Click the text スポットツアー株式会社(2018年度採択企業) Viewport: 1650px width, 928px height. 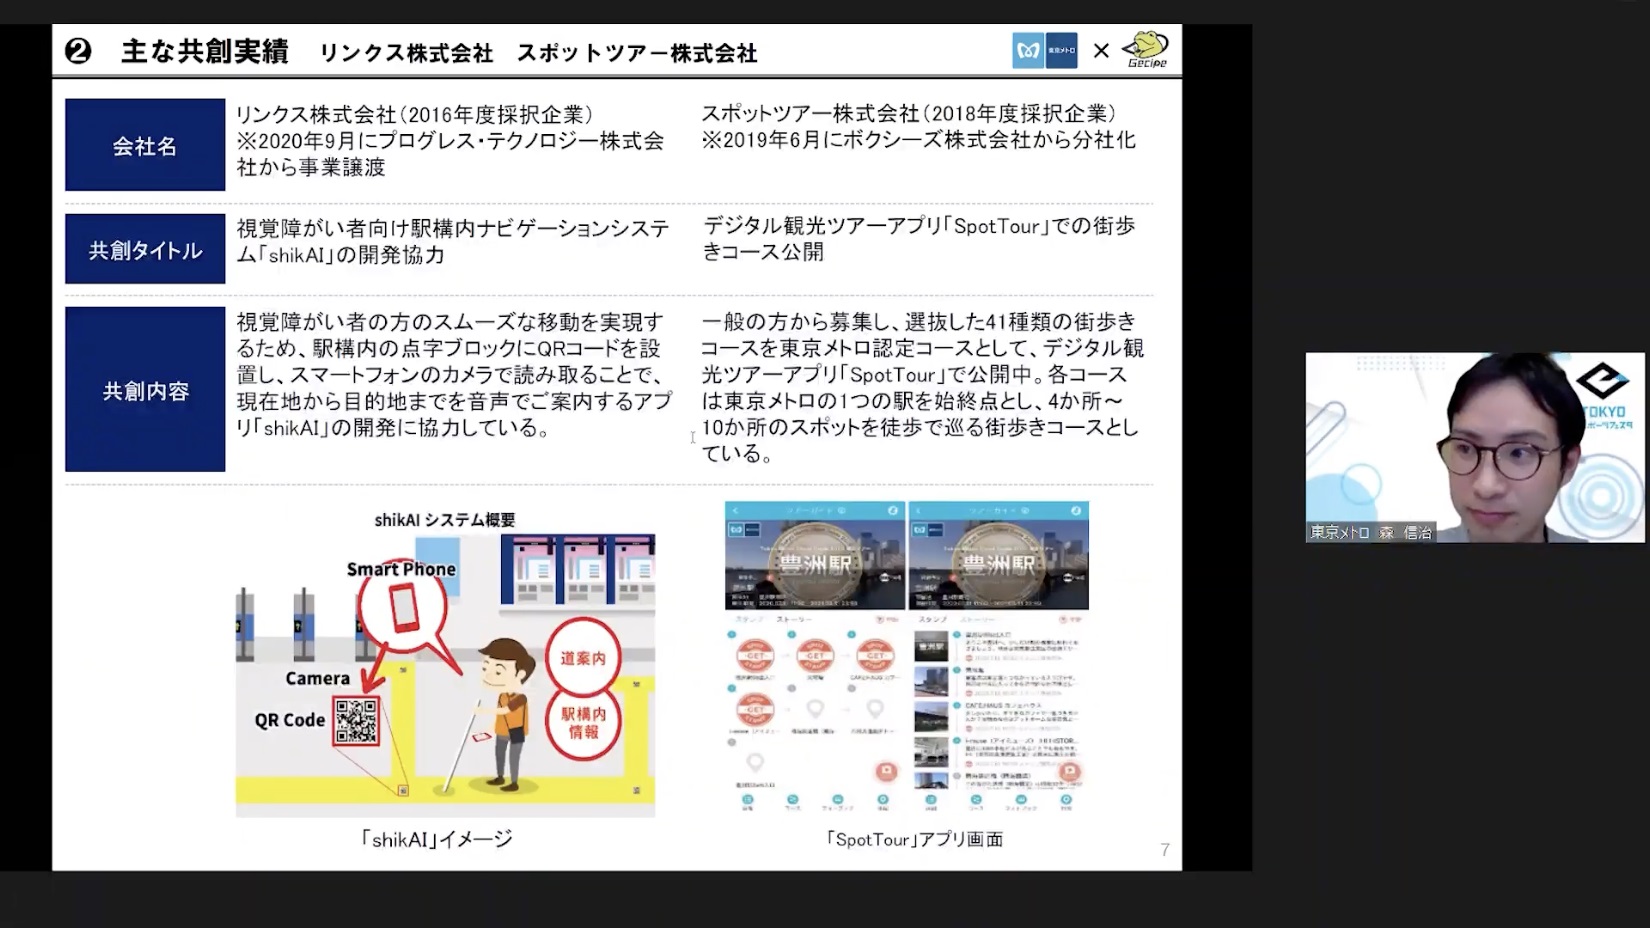click(x=909, y=113)
